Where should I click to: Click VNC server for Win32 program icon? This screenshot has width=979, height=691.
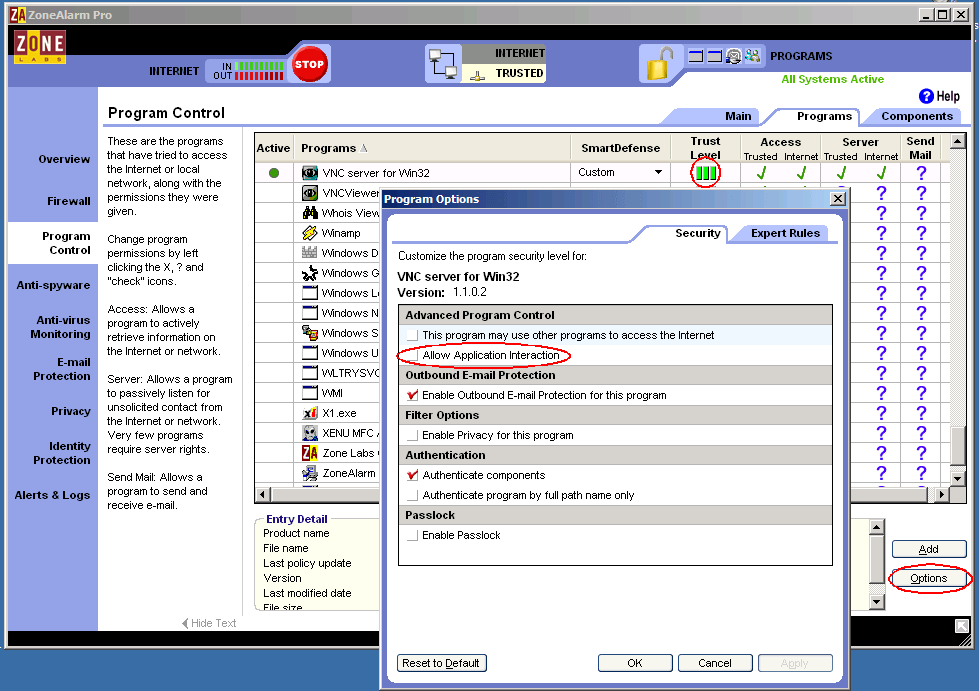310,173
